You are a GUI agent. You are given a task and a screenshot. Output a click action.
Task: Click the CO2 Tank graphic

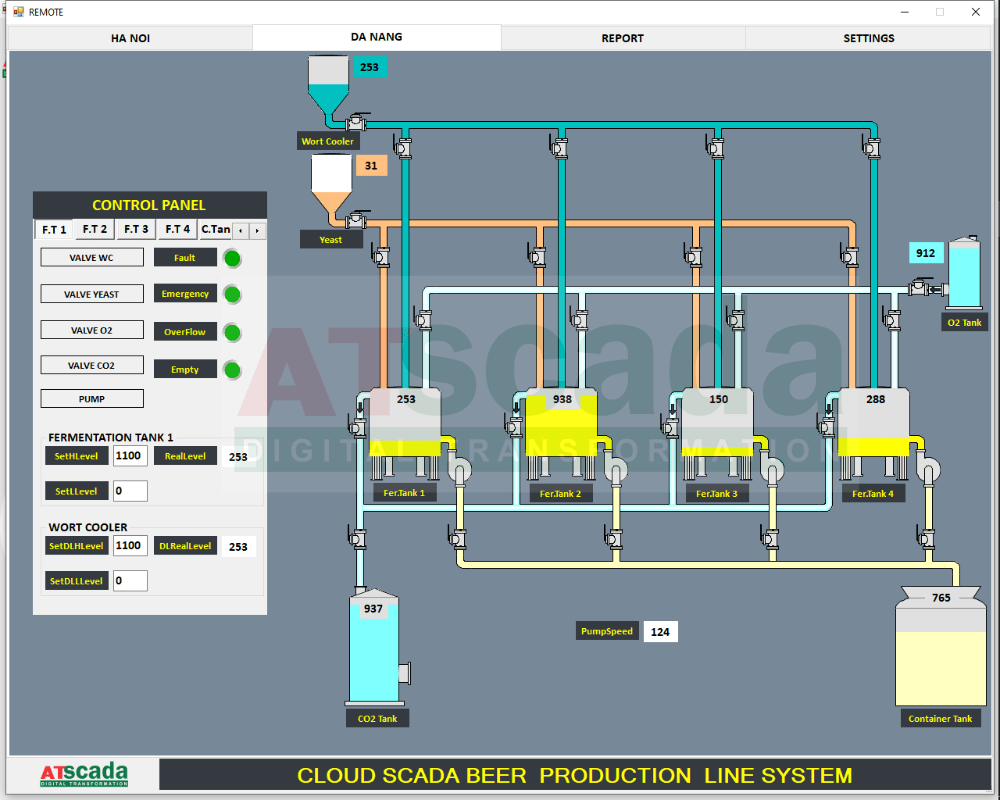(378, 646)
